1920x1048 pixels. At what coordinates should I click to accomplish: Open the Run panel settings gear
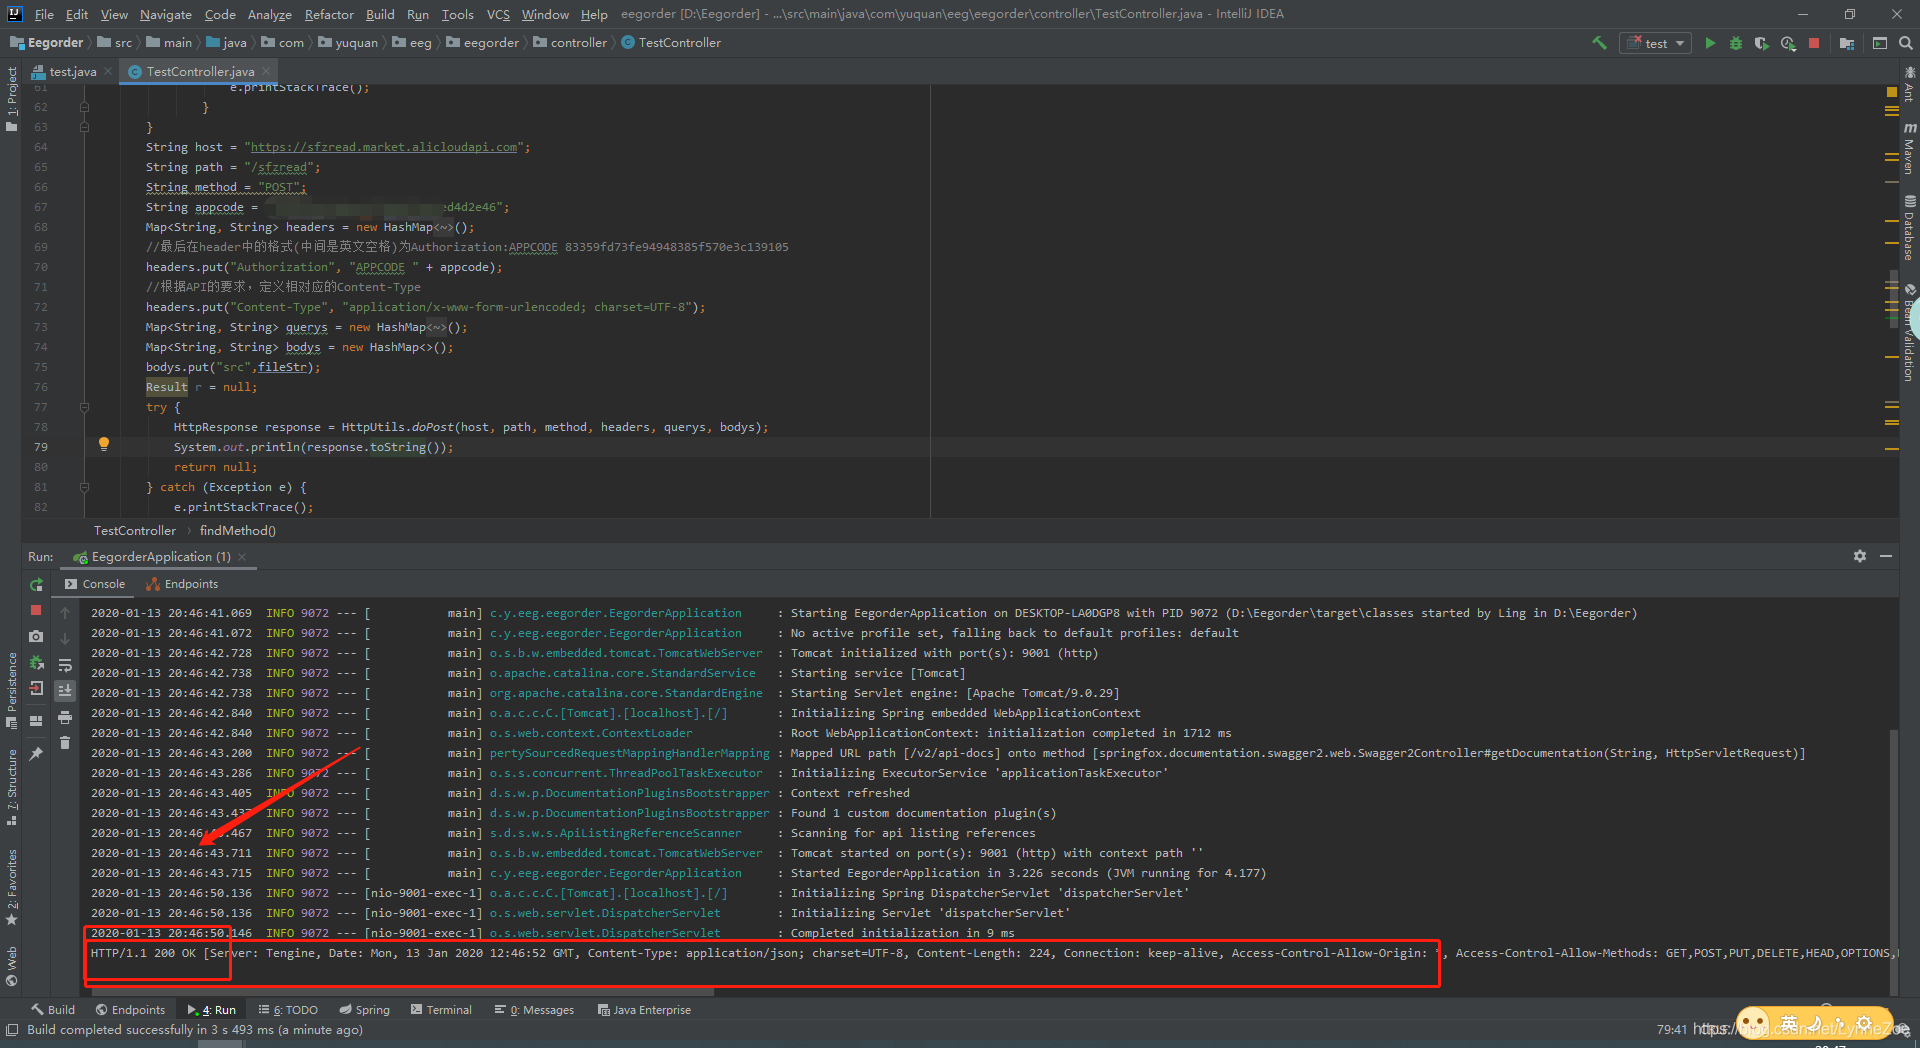(x=1860, y=556)
